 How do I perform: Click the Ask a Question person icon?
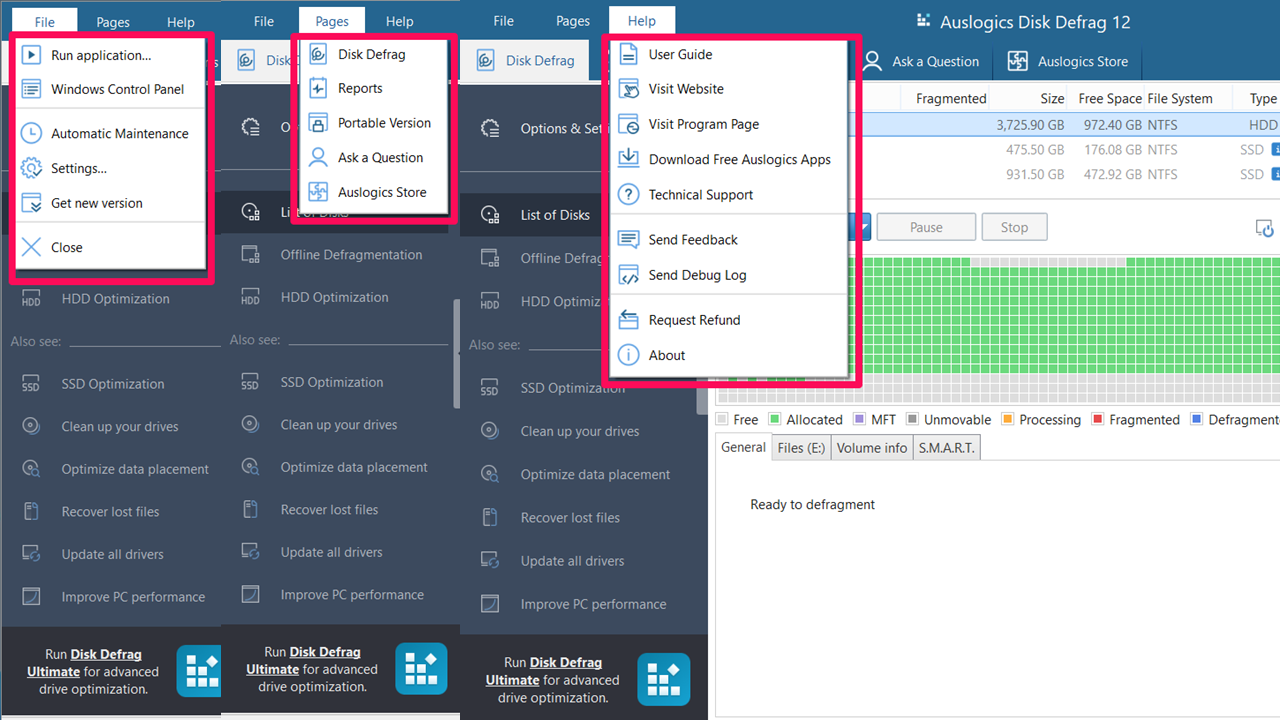pos(872,61)
